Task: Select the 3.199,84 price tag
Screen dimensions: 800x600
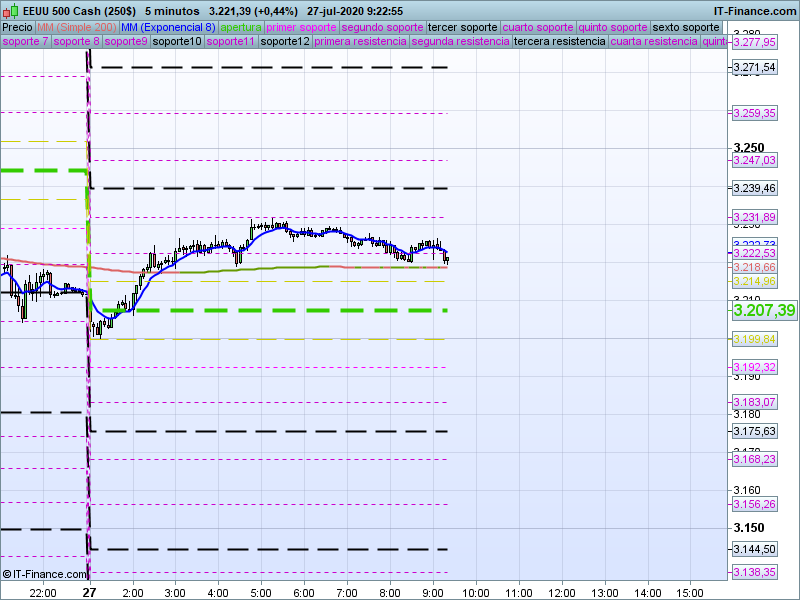Action: tap(754, 339)
